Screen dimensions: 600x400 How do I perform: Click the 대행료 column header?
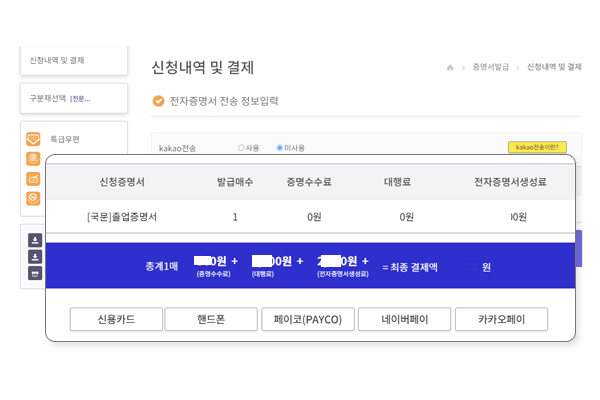tap(398, 182)
